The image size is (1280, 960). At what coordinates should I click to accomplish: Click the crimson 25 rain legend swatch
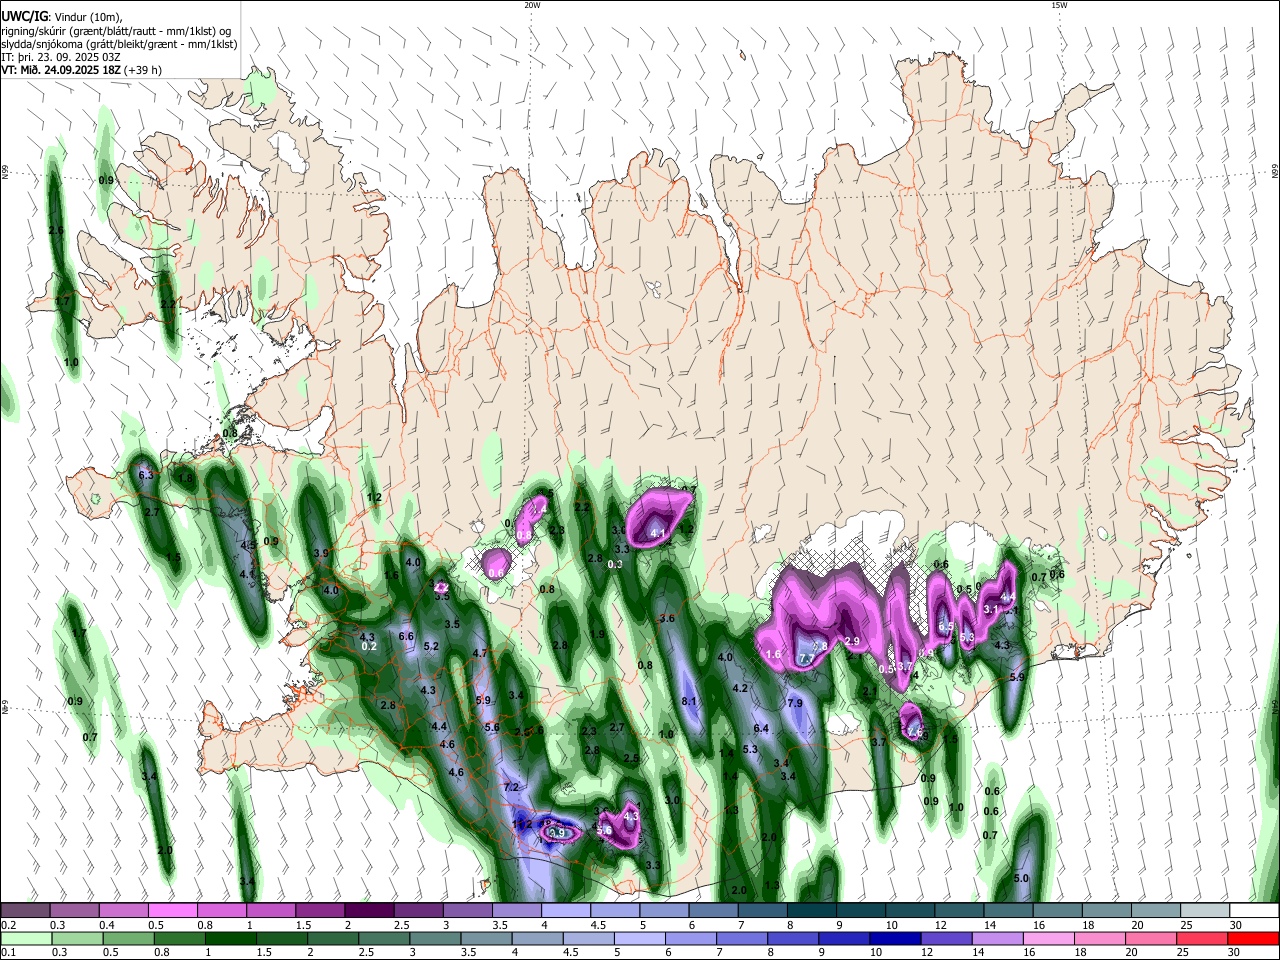click(x=1201, y=939)
